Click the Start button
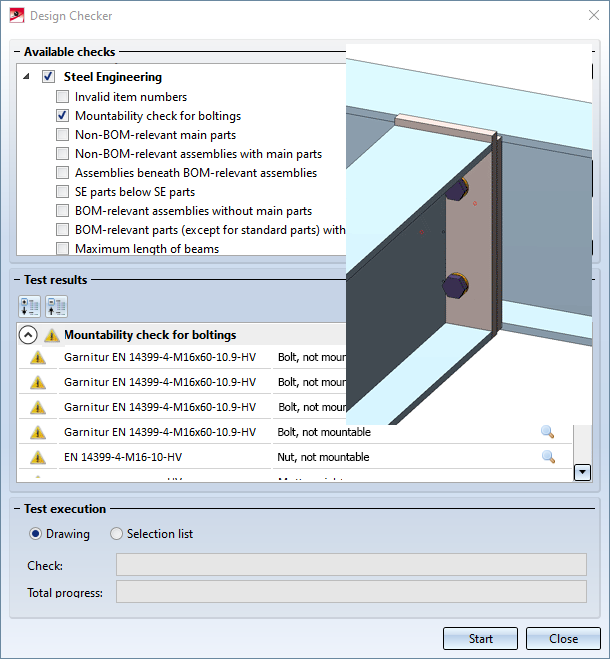This screenshot has height=659, width=610. click(481, 639)
